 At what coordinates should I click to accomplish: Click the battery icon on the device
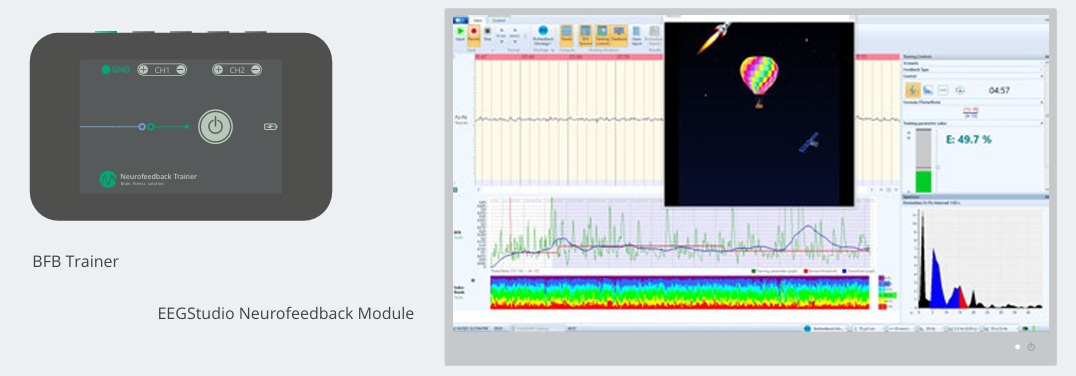click(270, 126)
